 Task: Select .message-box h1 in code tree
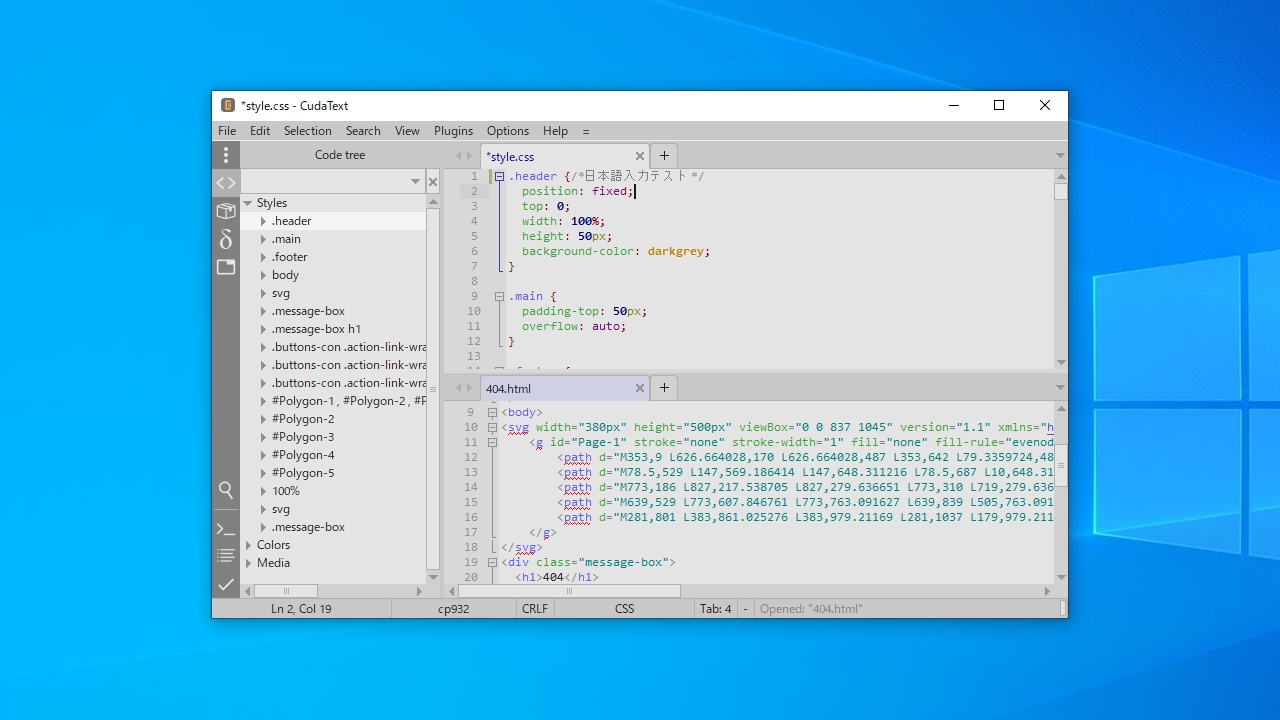[x=316, y=329]
